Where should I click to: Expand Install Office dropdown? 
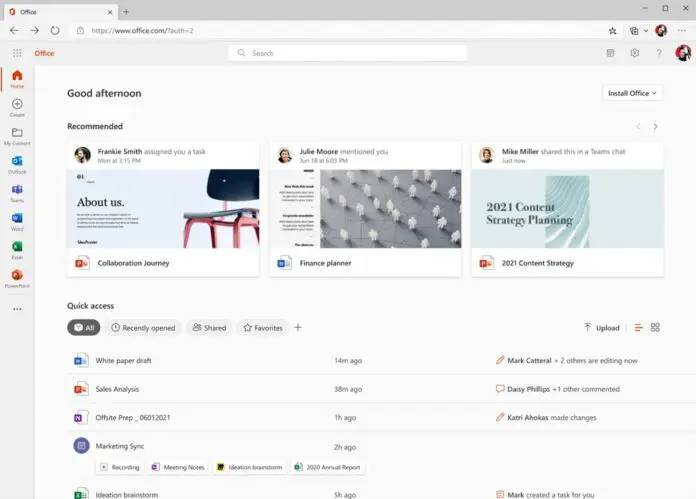click(x=632, y=93)
